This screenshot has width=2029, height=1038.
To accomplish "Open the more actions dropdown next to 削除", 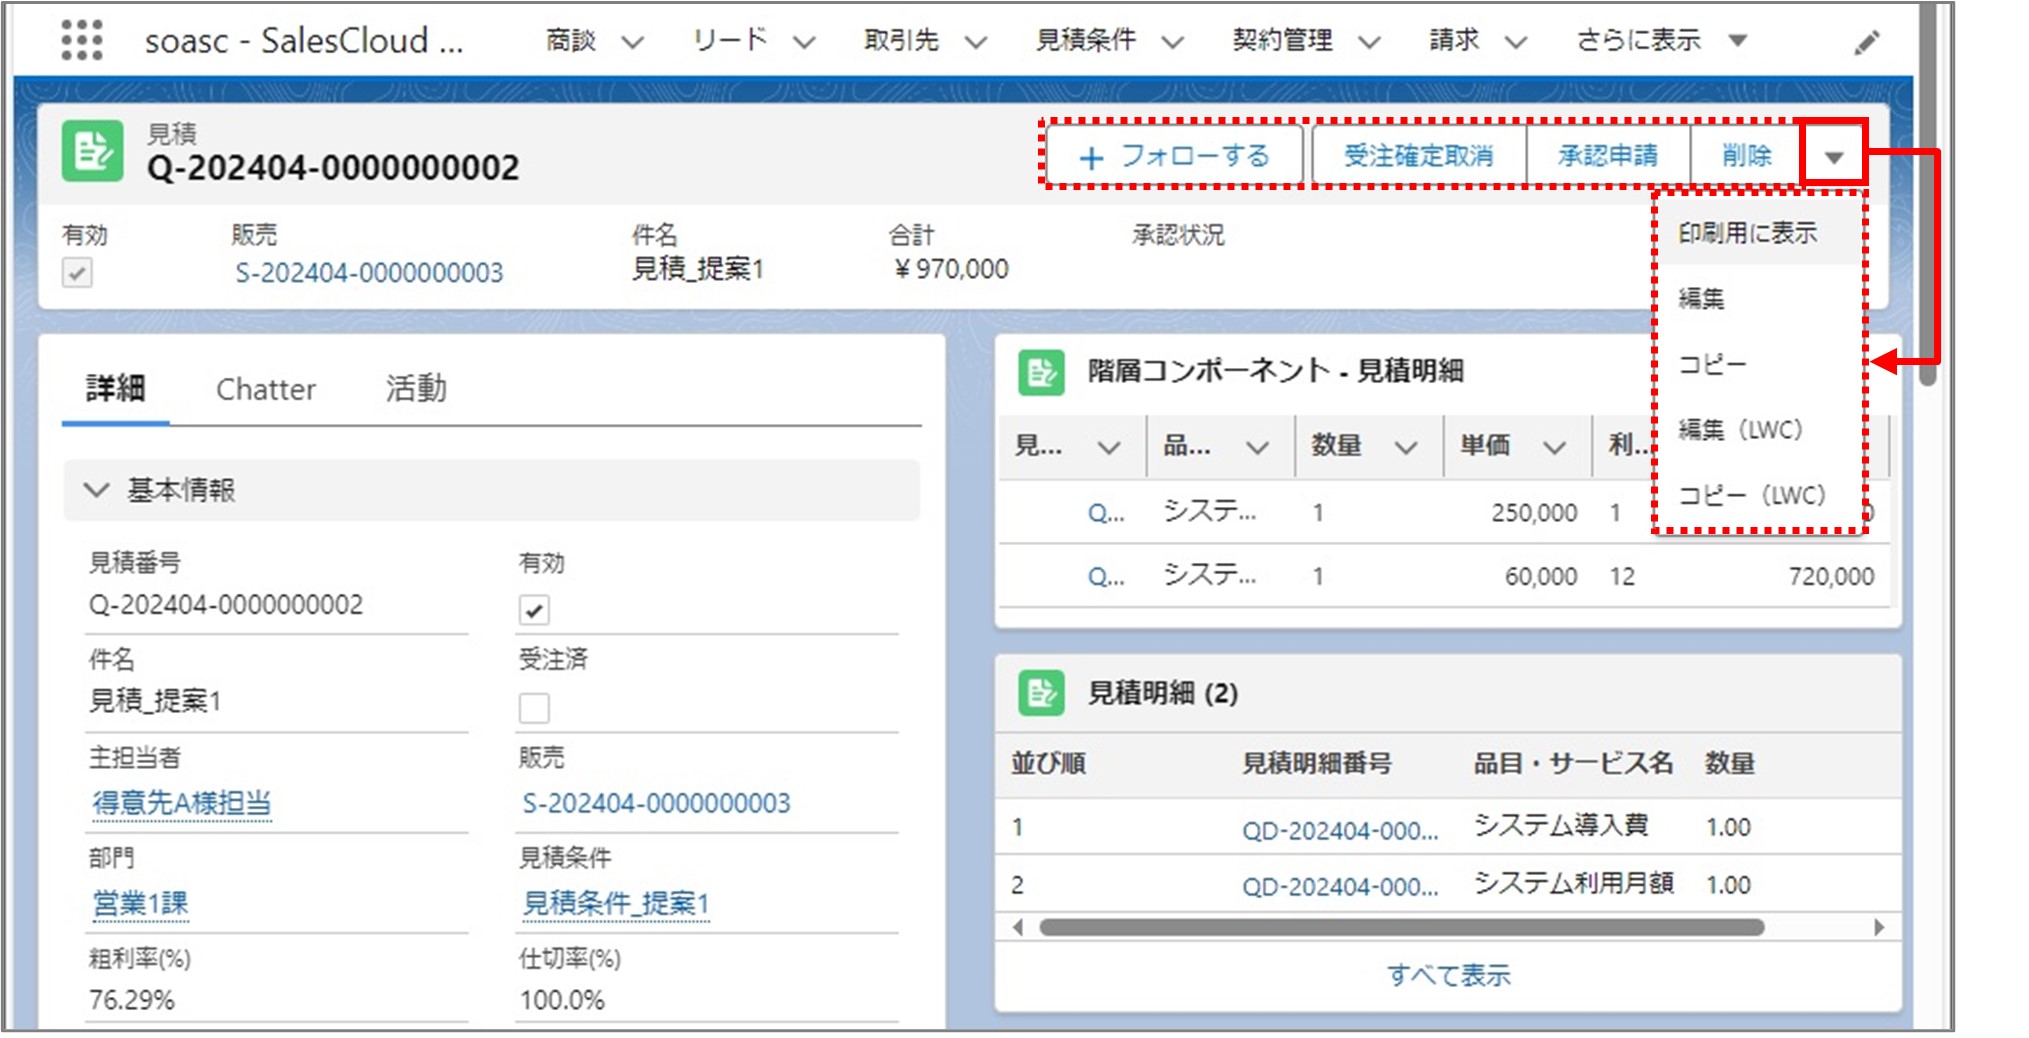I will coord(1833,155).
